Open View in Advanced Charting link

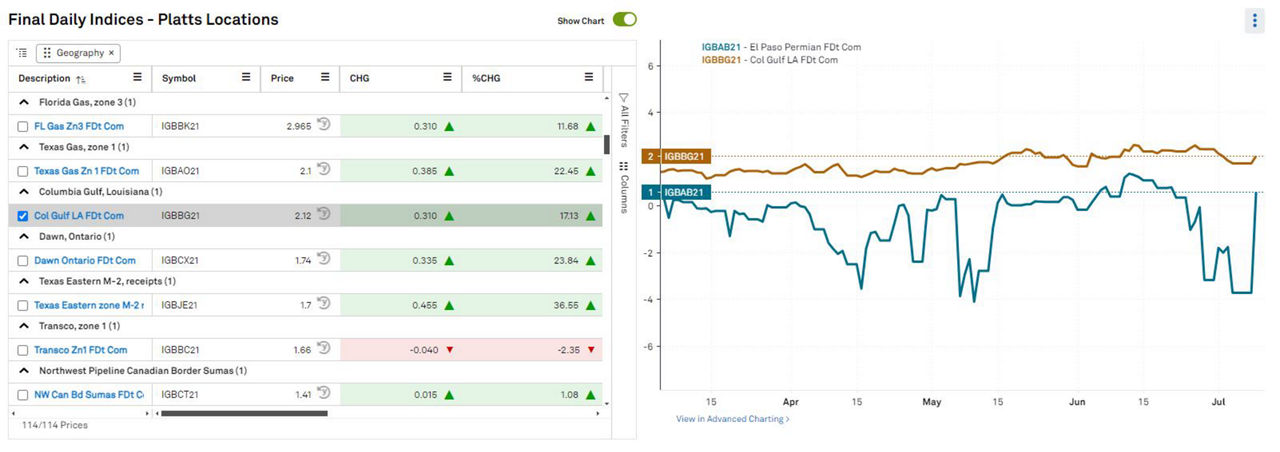pyautogui.click(x=732, y=419)
